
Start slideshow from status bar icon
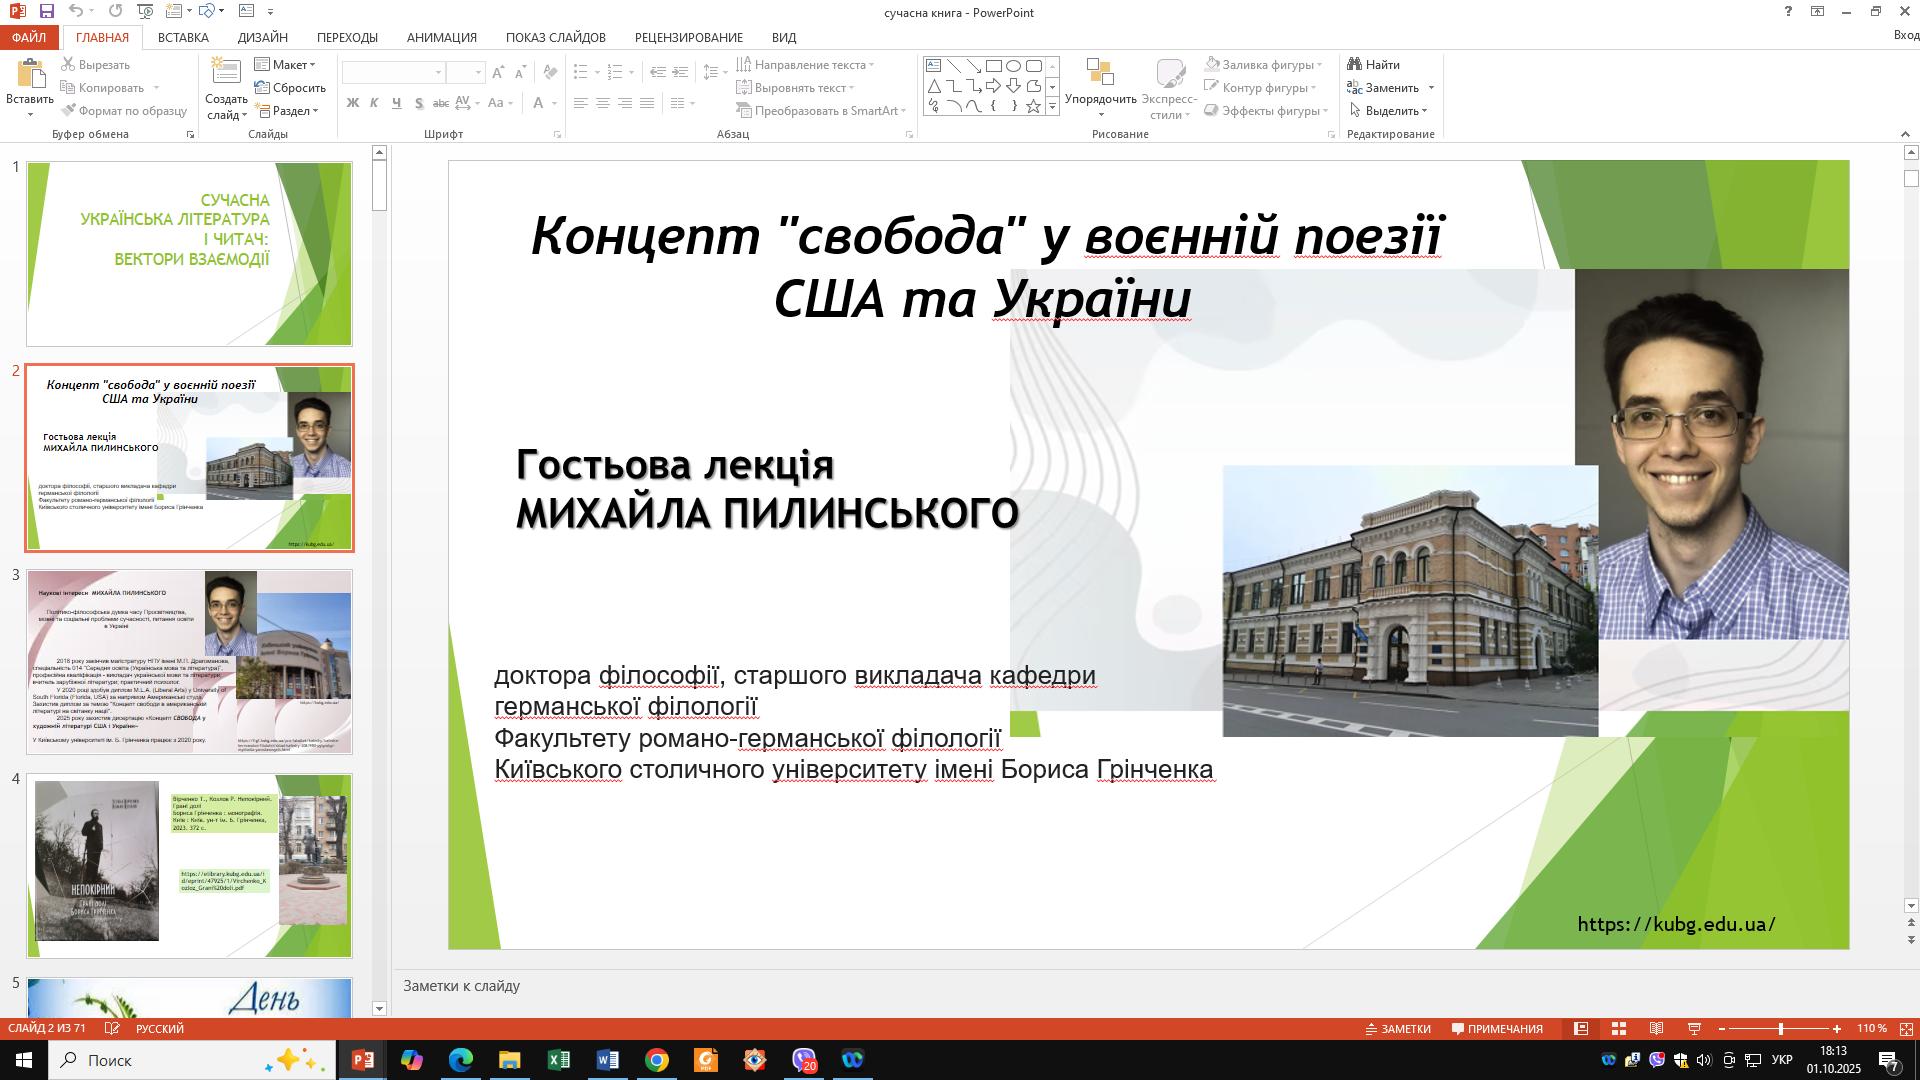(1694, 1029)
